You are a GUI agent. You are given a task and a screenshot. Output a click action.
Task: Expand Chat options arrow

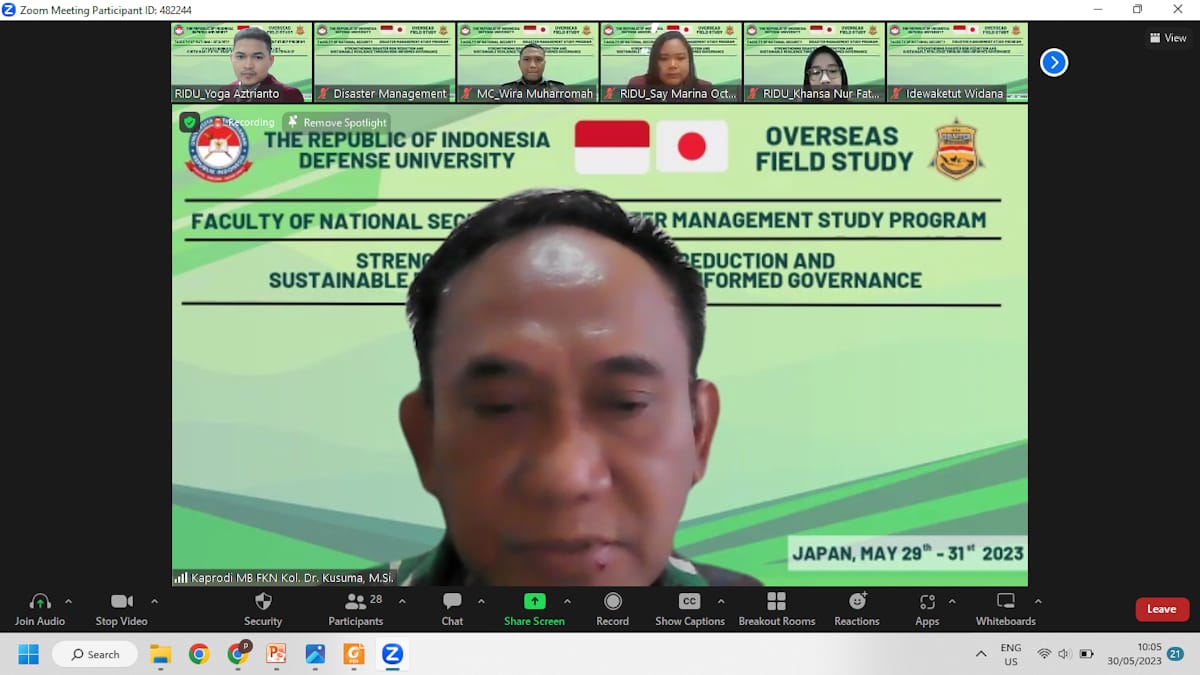481,602
